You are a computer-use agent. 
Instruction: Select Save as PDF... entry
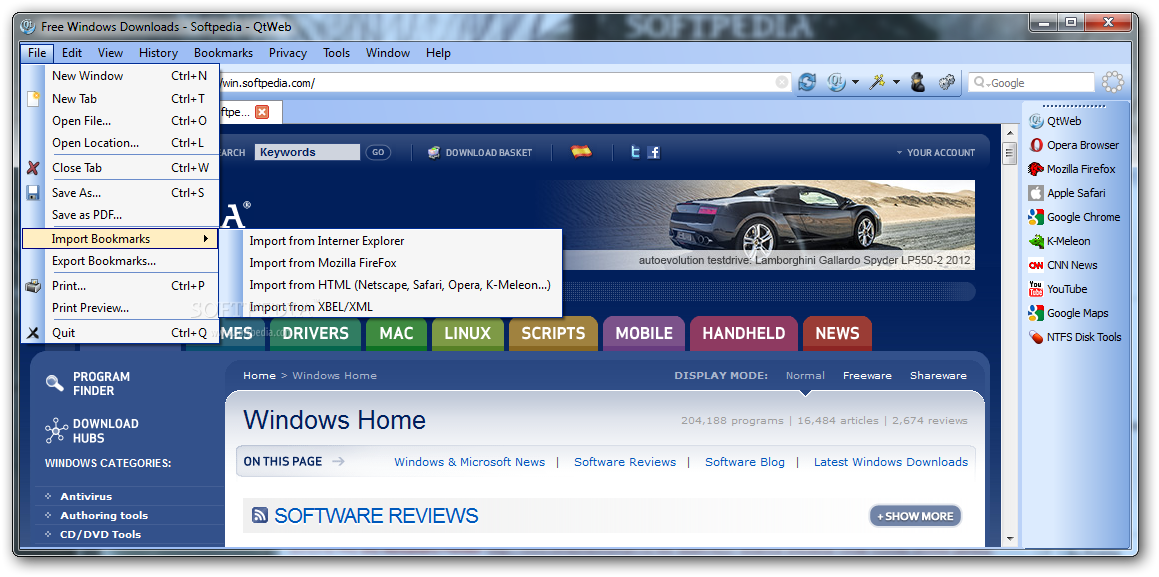click(120, 215)
